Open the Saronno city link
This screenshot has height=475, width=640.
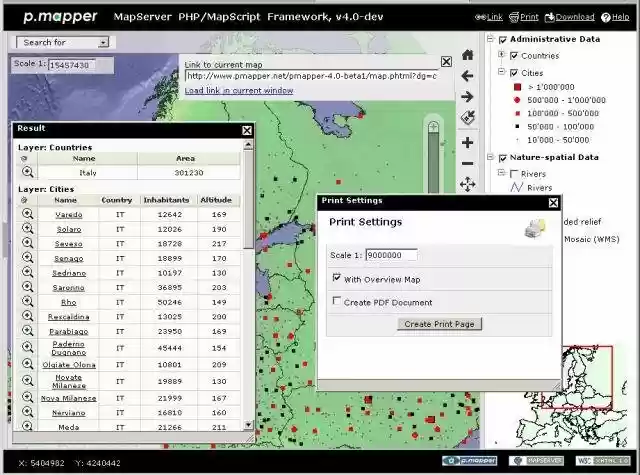[69, 288]
